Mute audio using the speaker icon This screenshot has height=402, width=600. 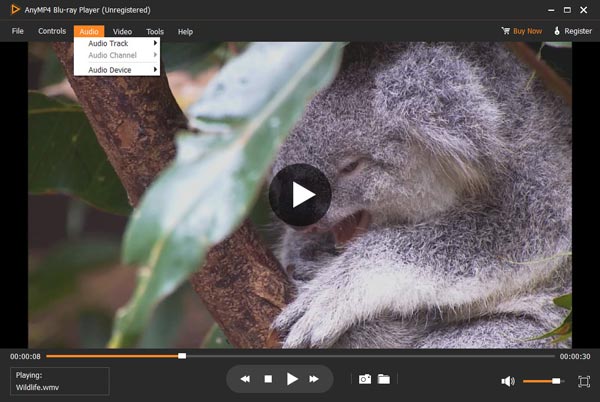pos(507,381)
